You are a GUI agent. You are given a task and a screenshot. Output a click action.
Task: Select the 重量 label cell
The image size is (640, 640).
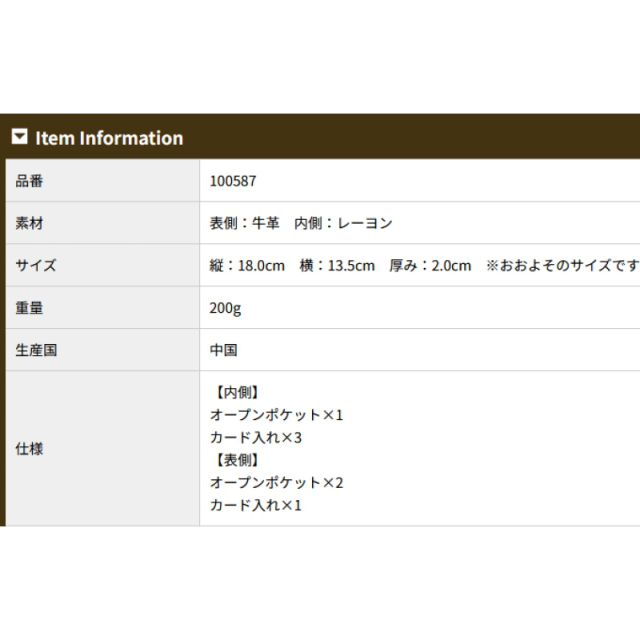pos(102,308)
